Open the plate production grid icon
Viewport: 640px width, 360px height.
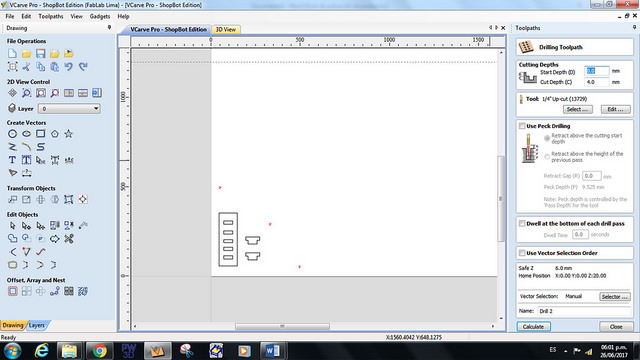pos(69,291)
